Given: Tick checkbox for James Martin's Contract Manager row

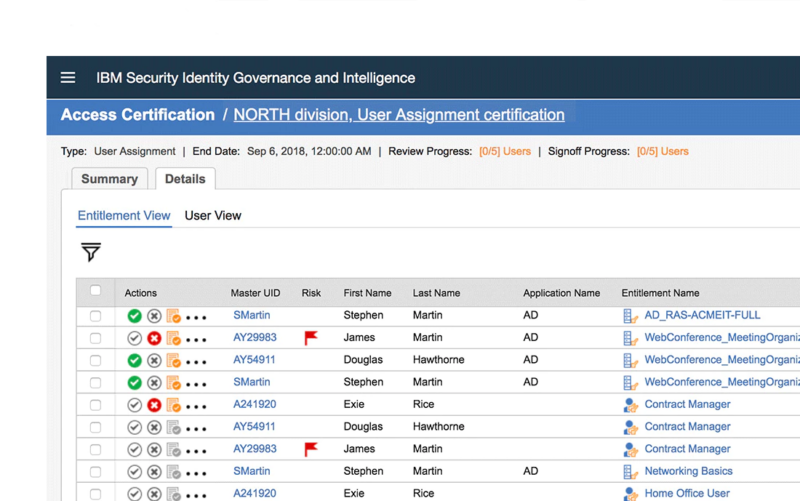Looking at the screenshot, I should coord(95,449).
